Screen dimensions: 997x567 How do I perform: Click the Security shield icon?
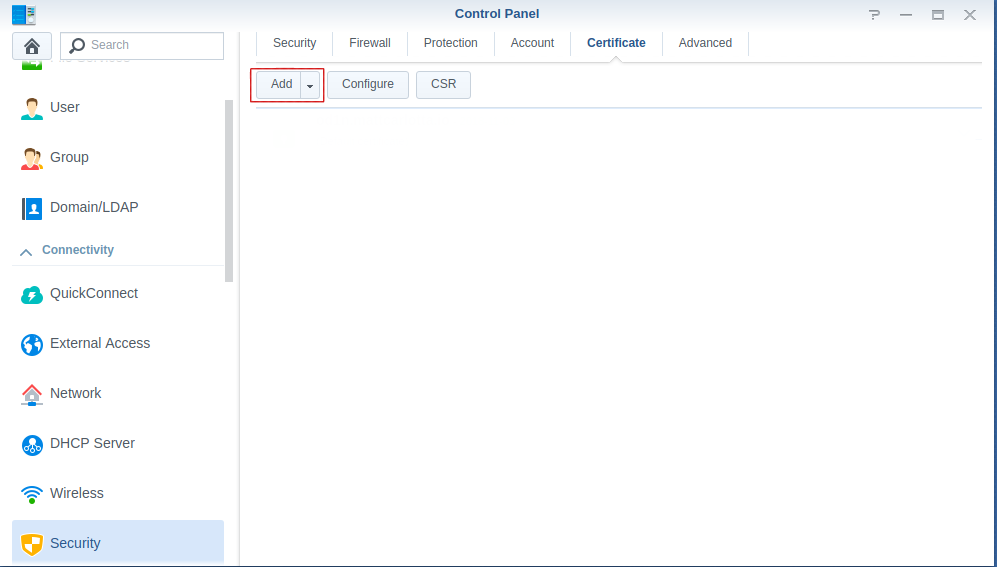[32, 544]
